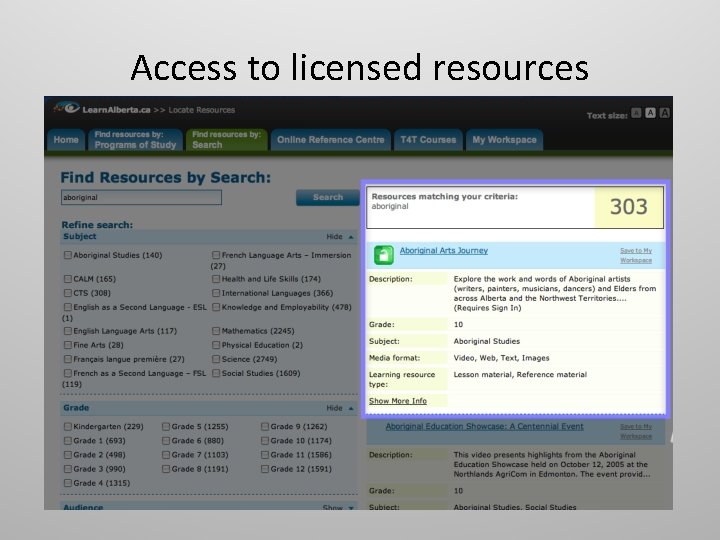Check Français langue première (27) box
Viewport: 720px width, 540px height.
(x=68, y=359)
